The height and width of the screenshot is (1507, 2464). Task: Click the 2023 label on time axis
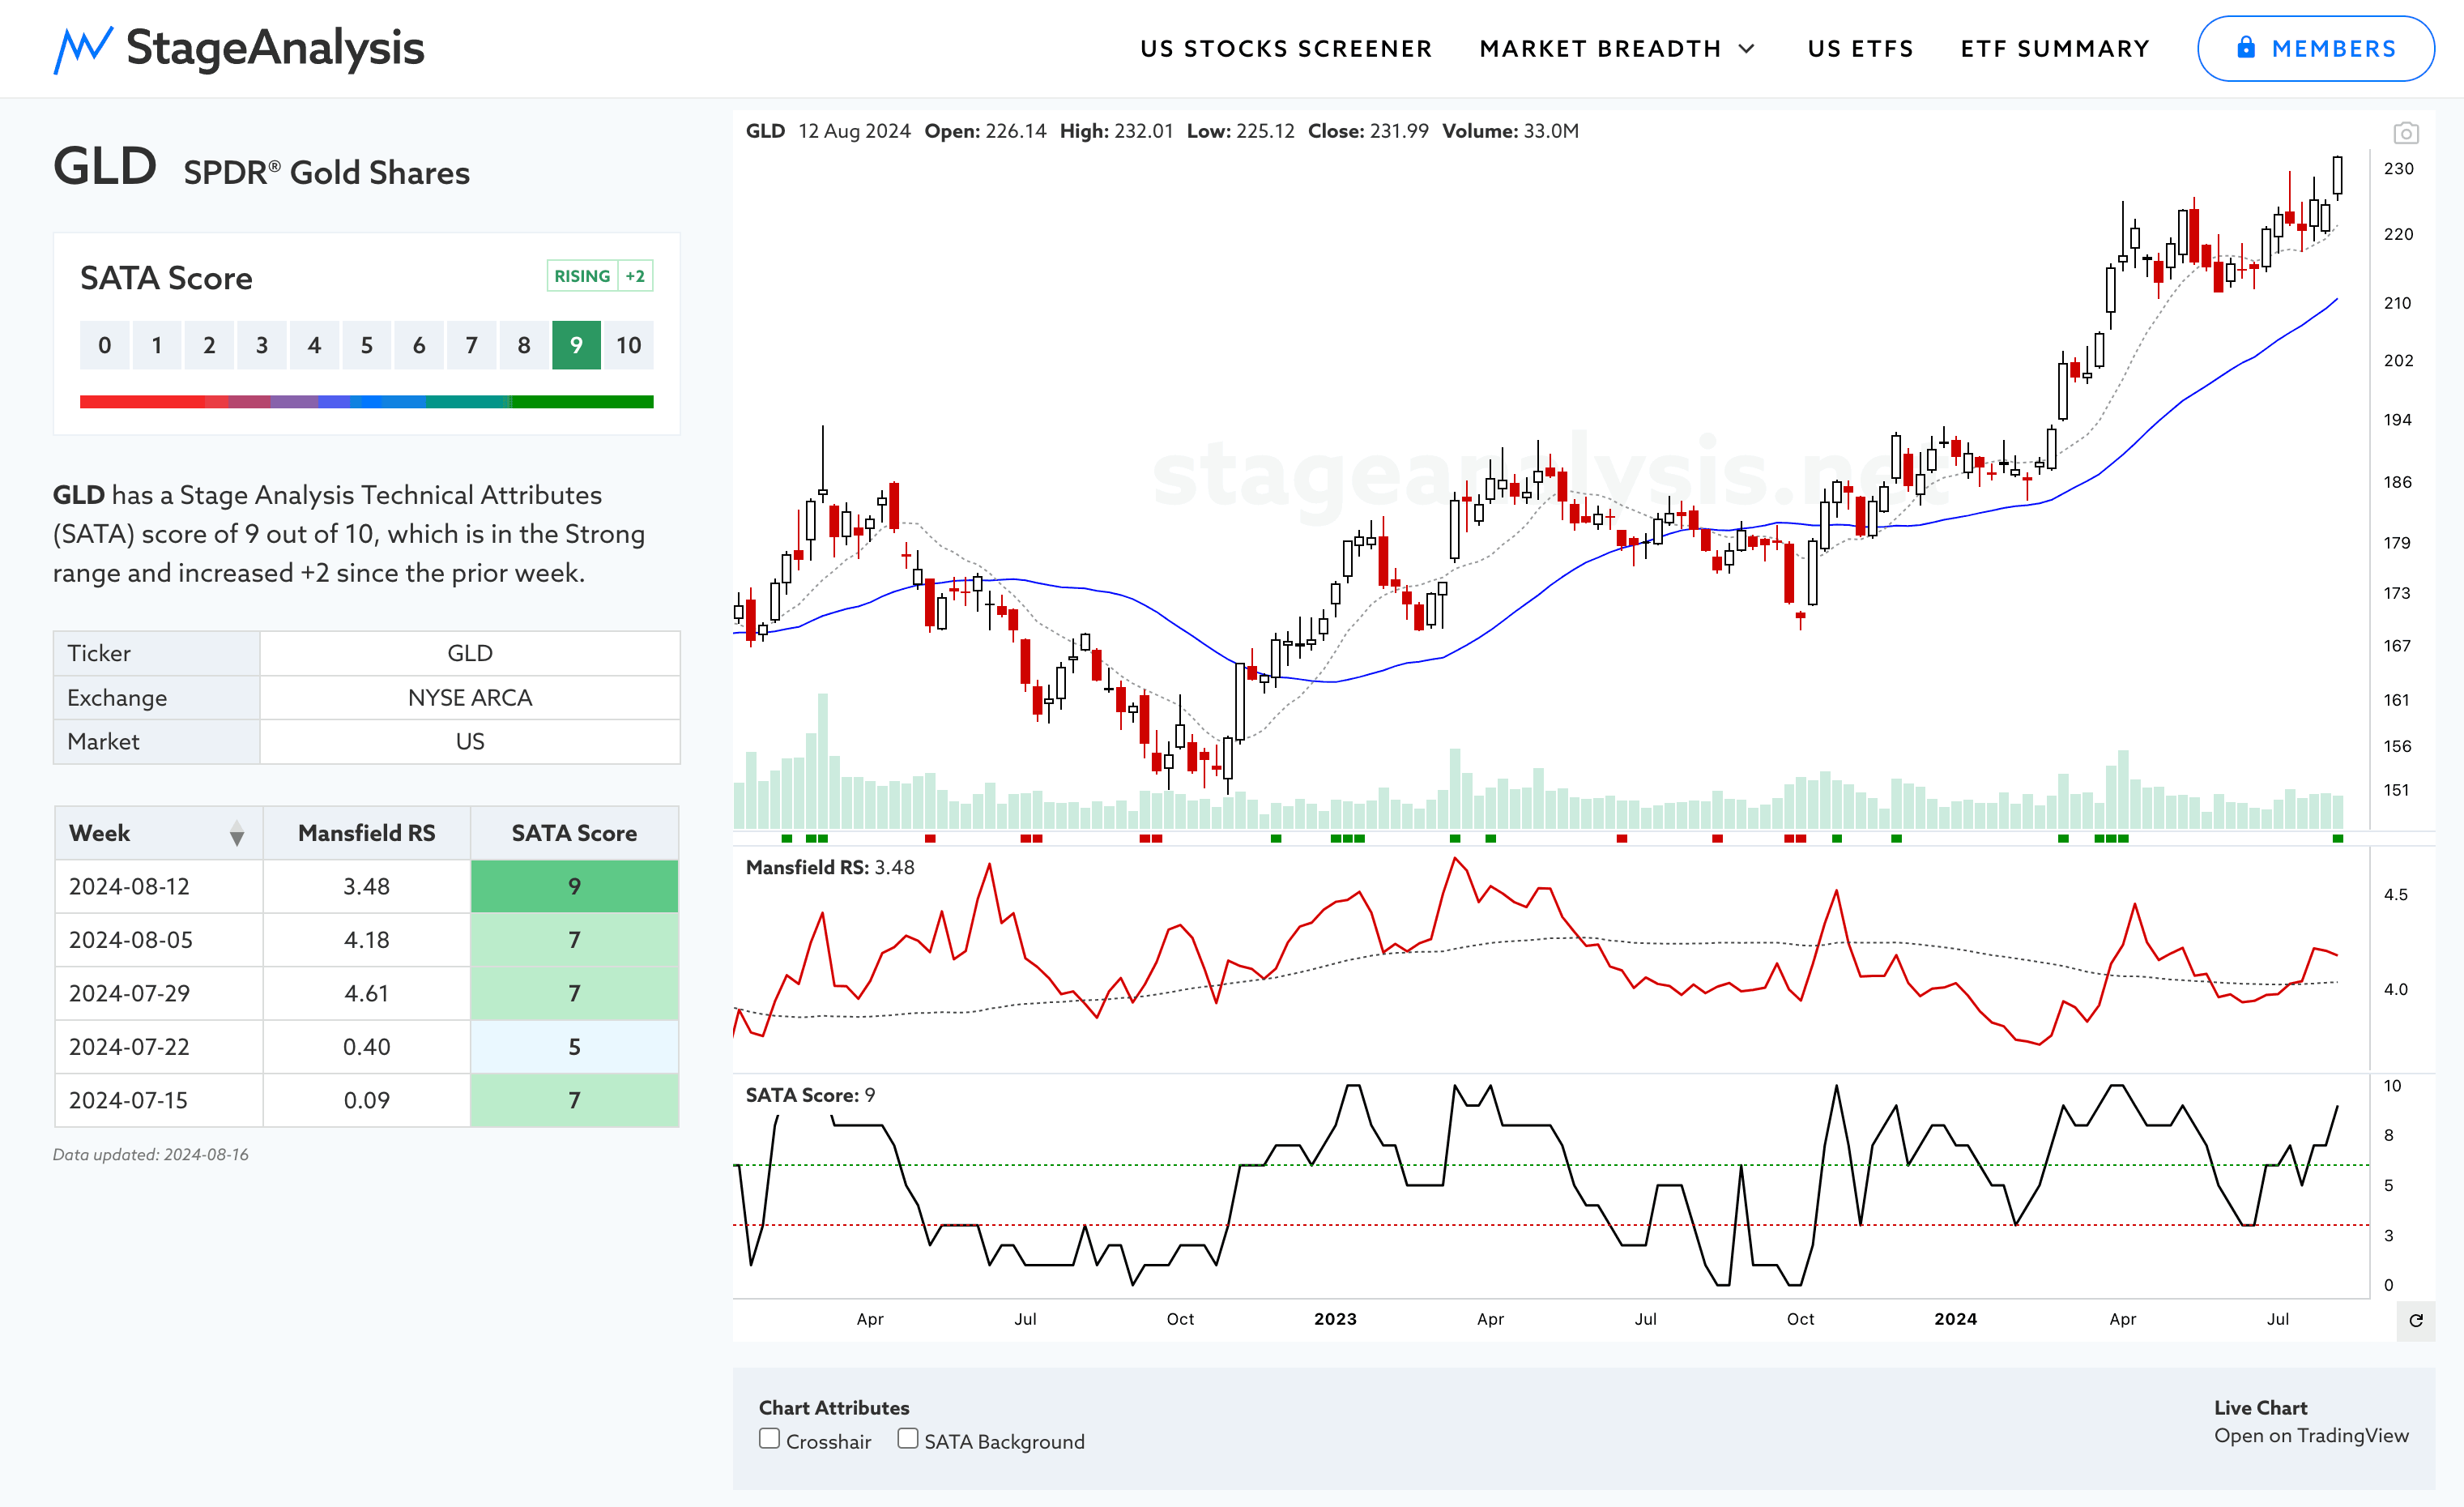1335,1319
